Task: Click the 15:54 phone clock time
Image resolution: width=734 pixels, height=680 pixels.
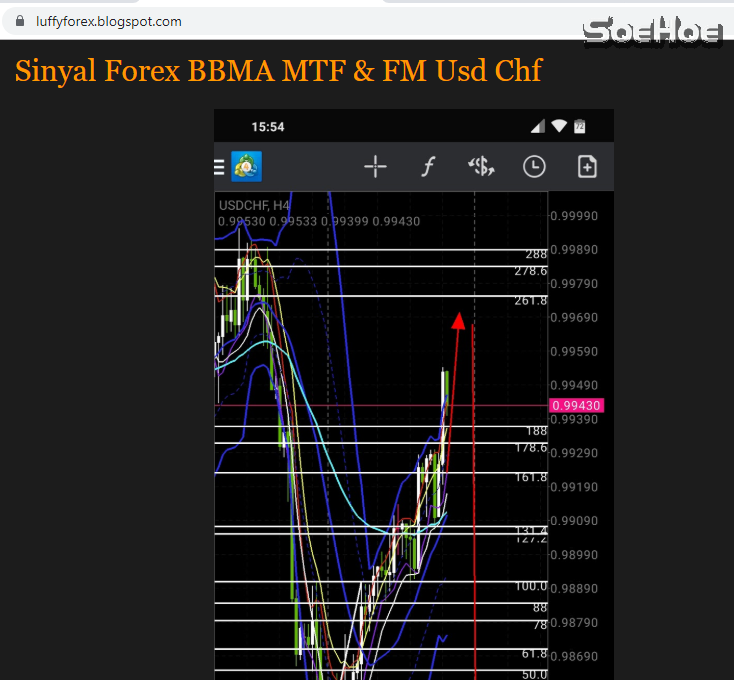Action: pos(268,127)
